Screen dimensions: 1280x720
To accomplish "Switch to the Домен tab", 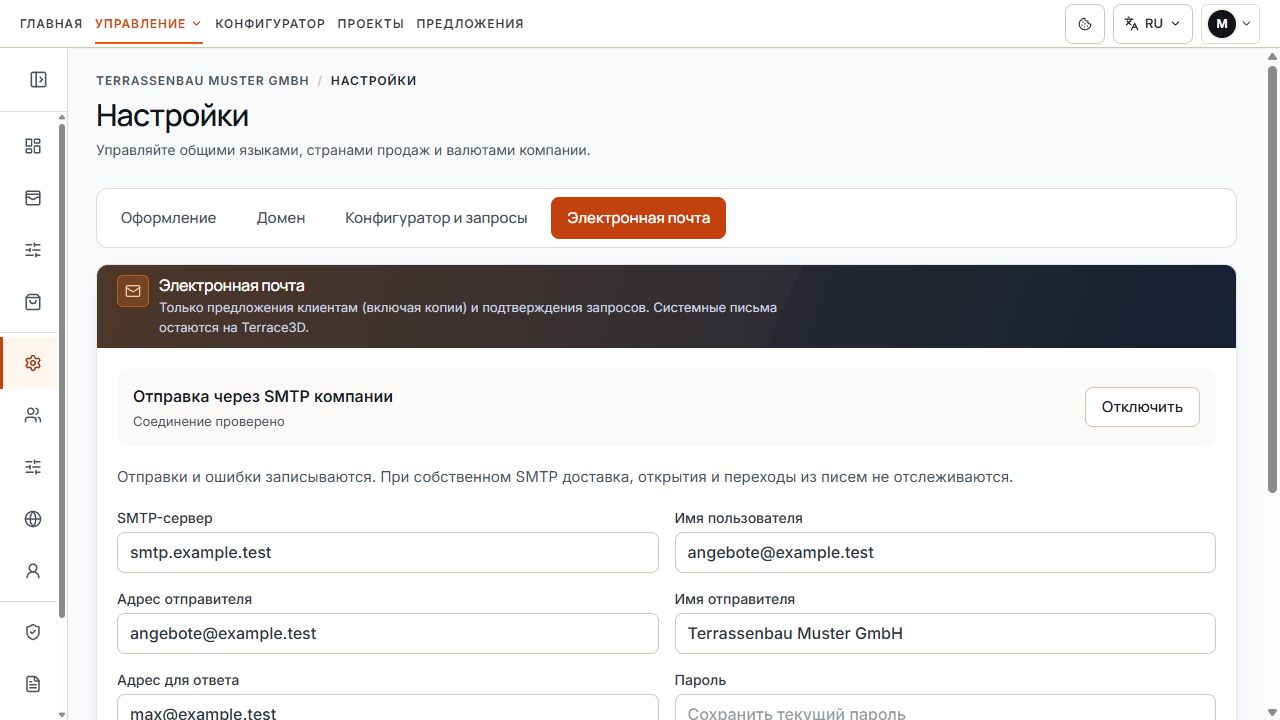I will tap(281, 218).
